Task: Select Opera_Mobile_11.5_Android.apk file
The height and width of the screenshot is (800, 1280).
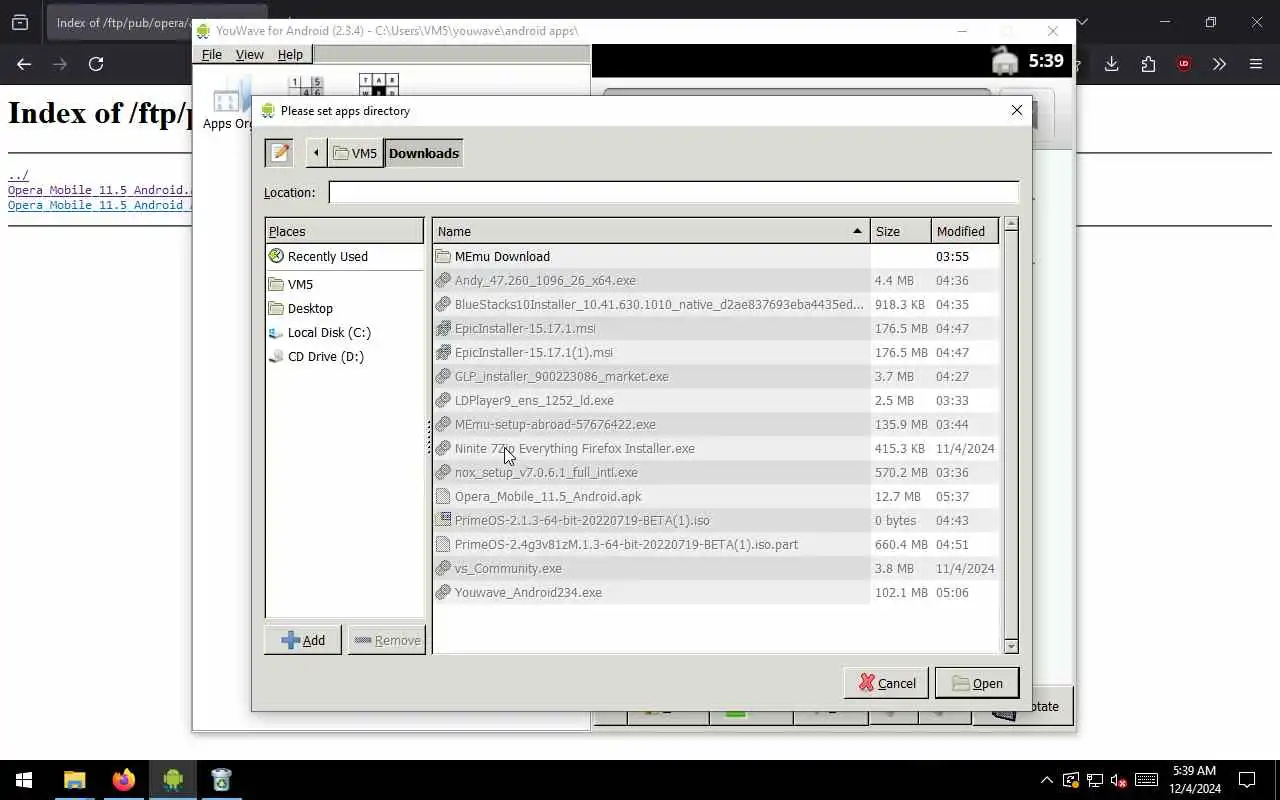Action: tap(716, 496)
